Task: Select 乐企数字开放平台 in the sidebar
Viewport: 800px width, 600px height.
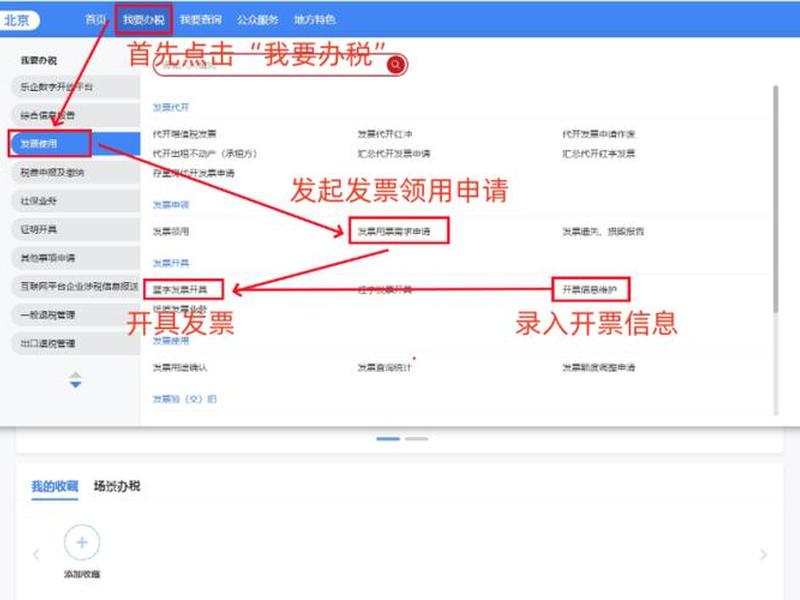Action: pos(76,87)
